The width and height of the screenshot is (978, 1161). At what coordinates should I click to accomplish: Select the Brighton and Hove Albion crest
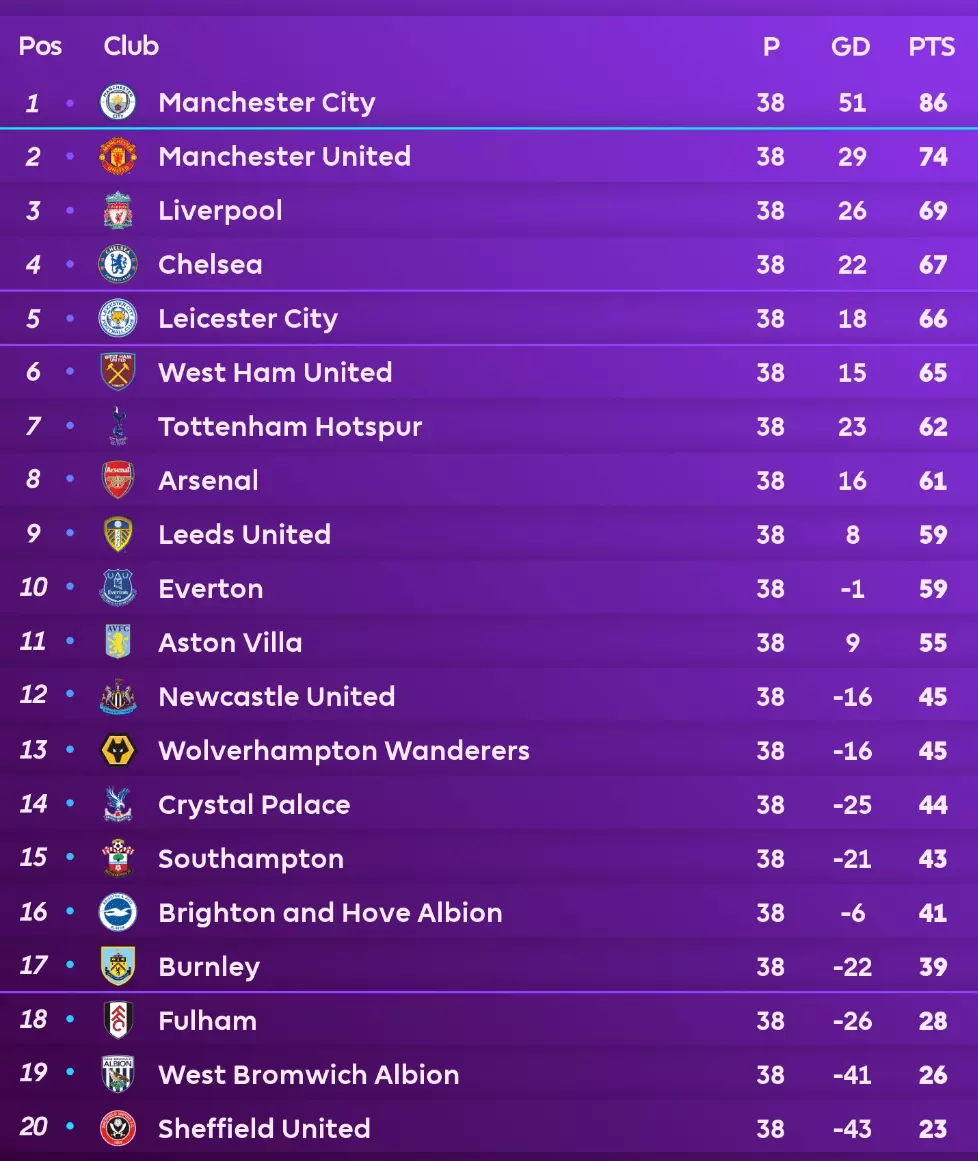(x=118, y=912)
